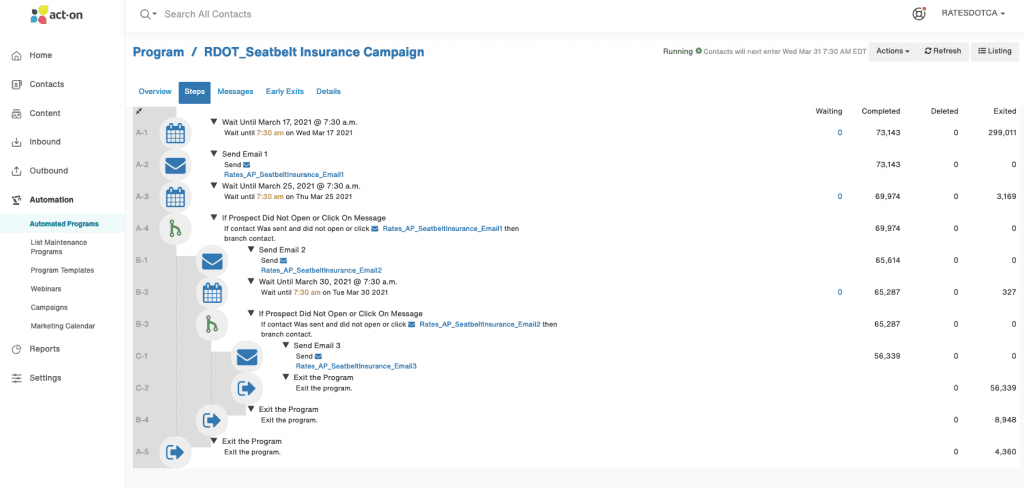The height and width of the screenshot is (488, 1024).
Task: Click the Program breadcrumb link
Action: tap(158, 52)
